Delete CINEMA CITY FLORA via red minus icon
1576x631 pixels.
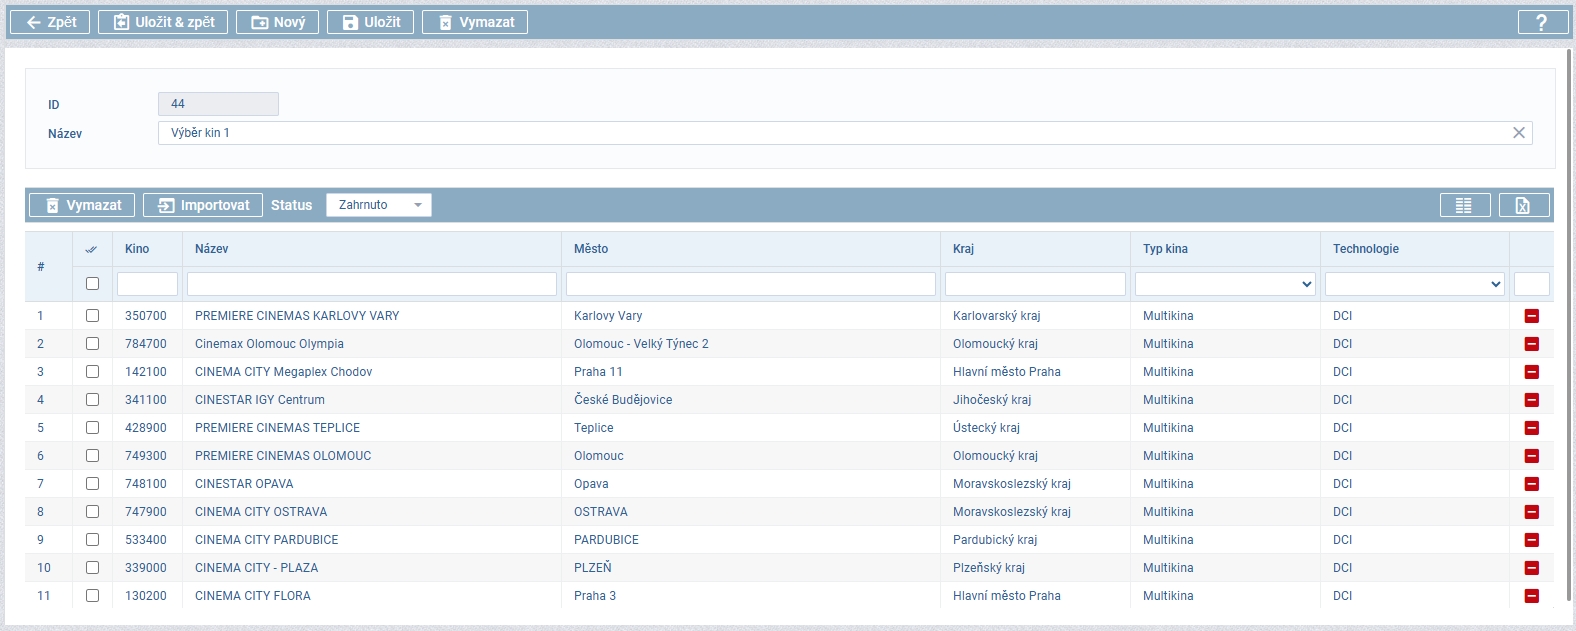click(1531, 596)
